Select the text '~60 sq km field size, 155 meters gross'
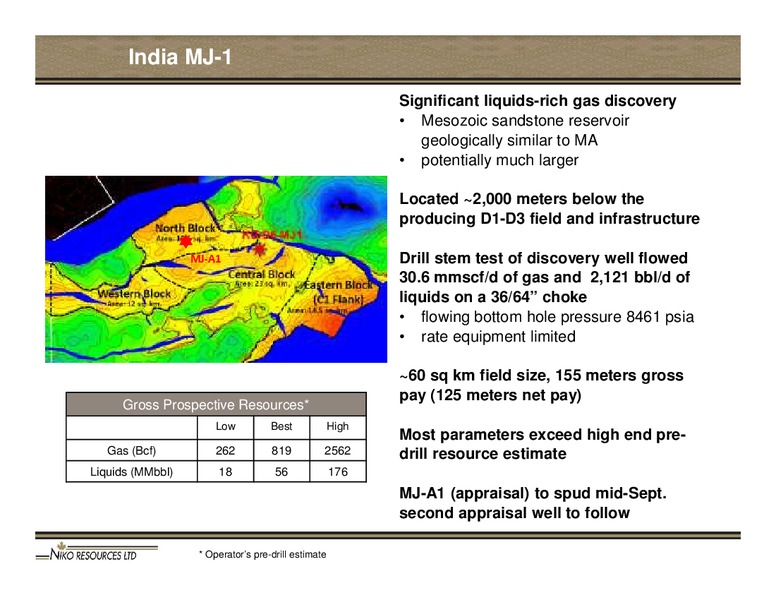This screenshot has height=600, width=776. click(x=541, y=376)
